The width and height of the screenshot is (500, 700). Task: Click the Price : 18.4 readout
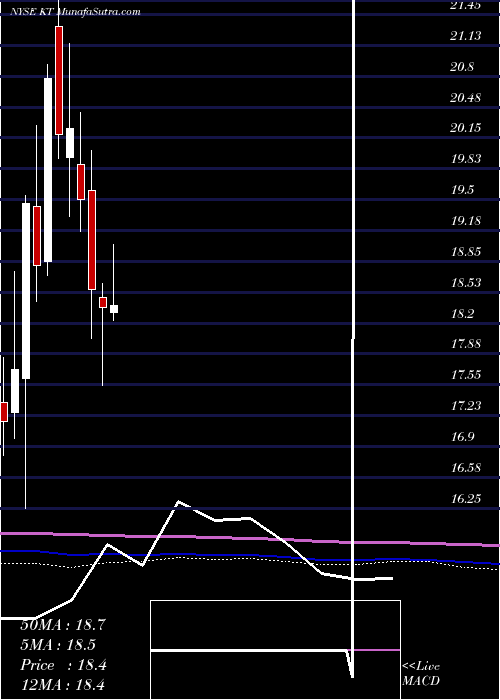click(x=63, y=665)
